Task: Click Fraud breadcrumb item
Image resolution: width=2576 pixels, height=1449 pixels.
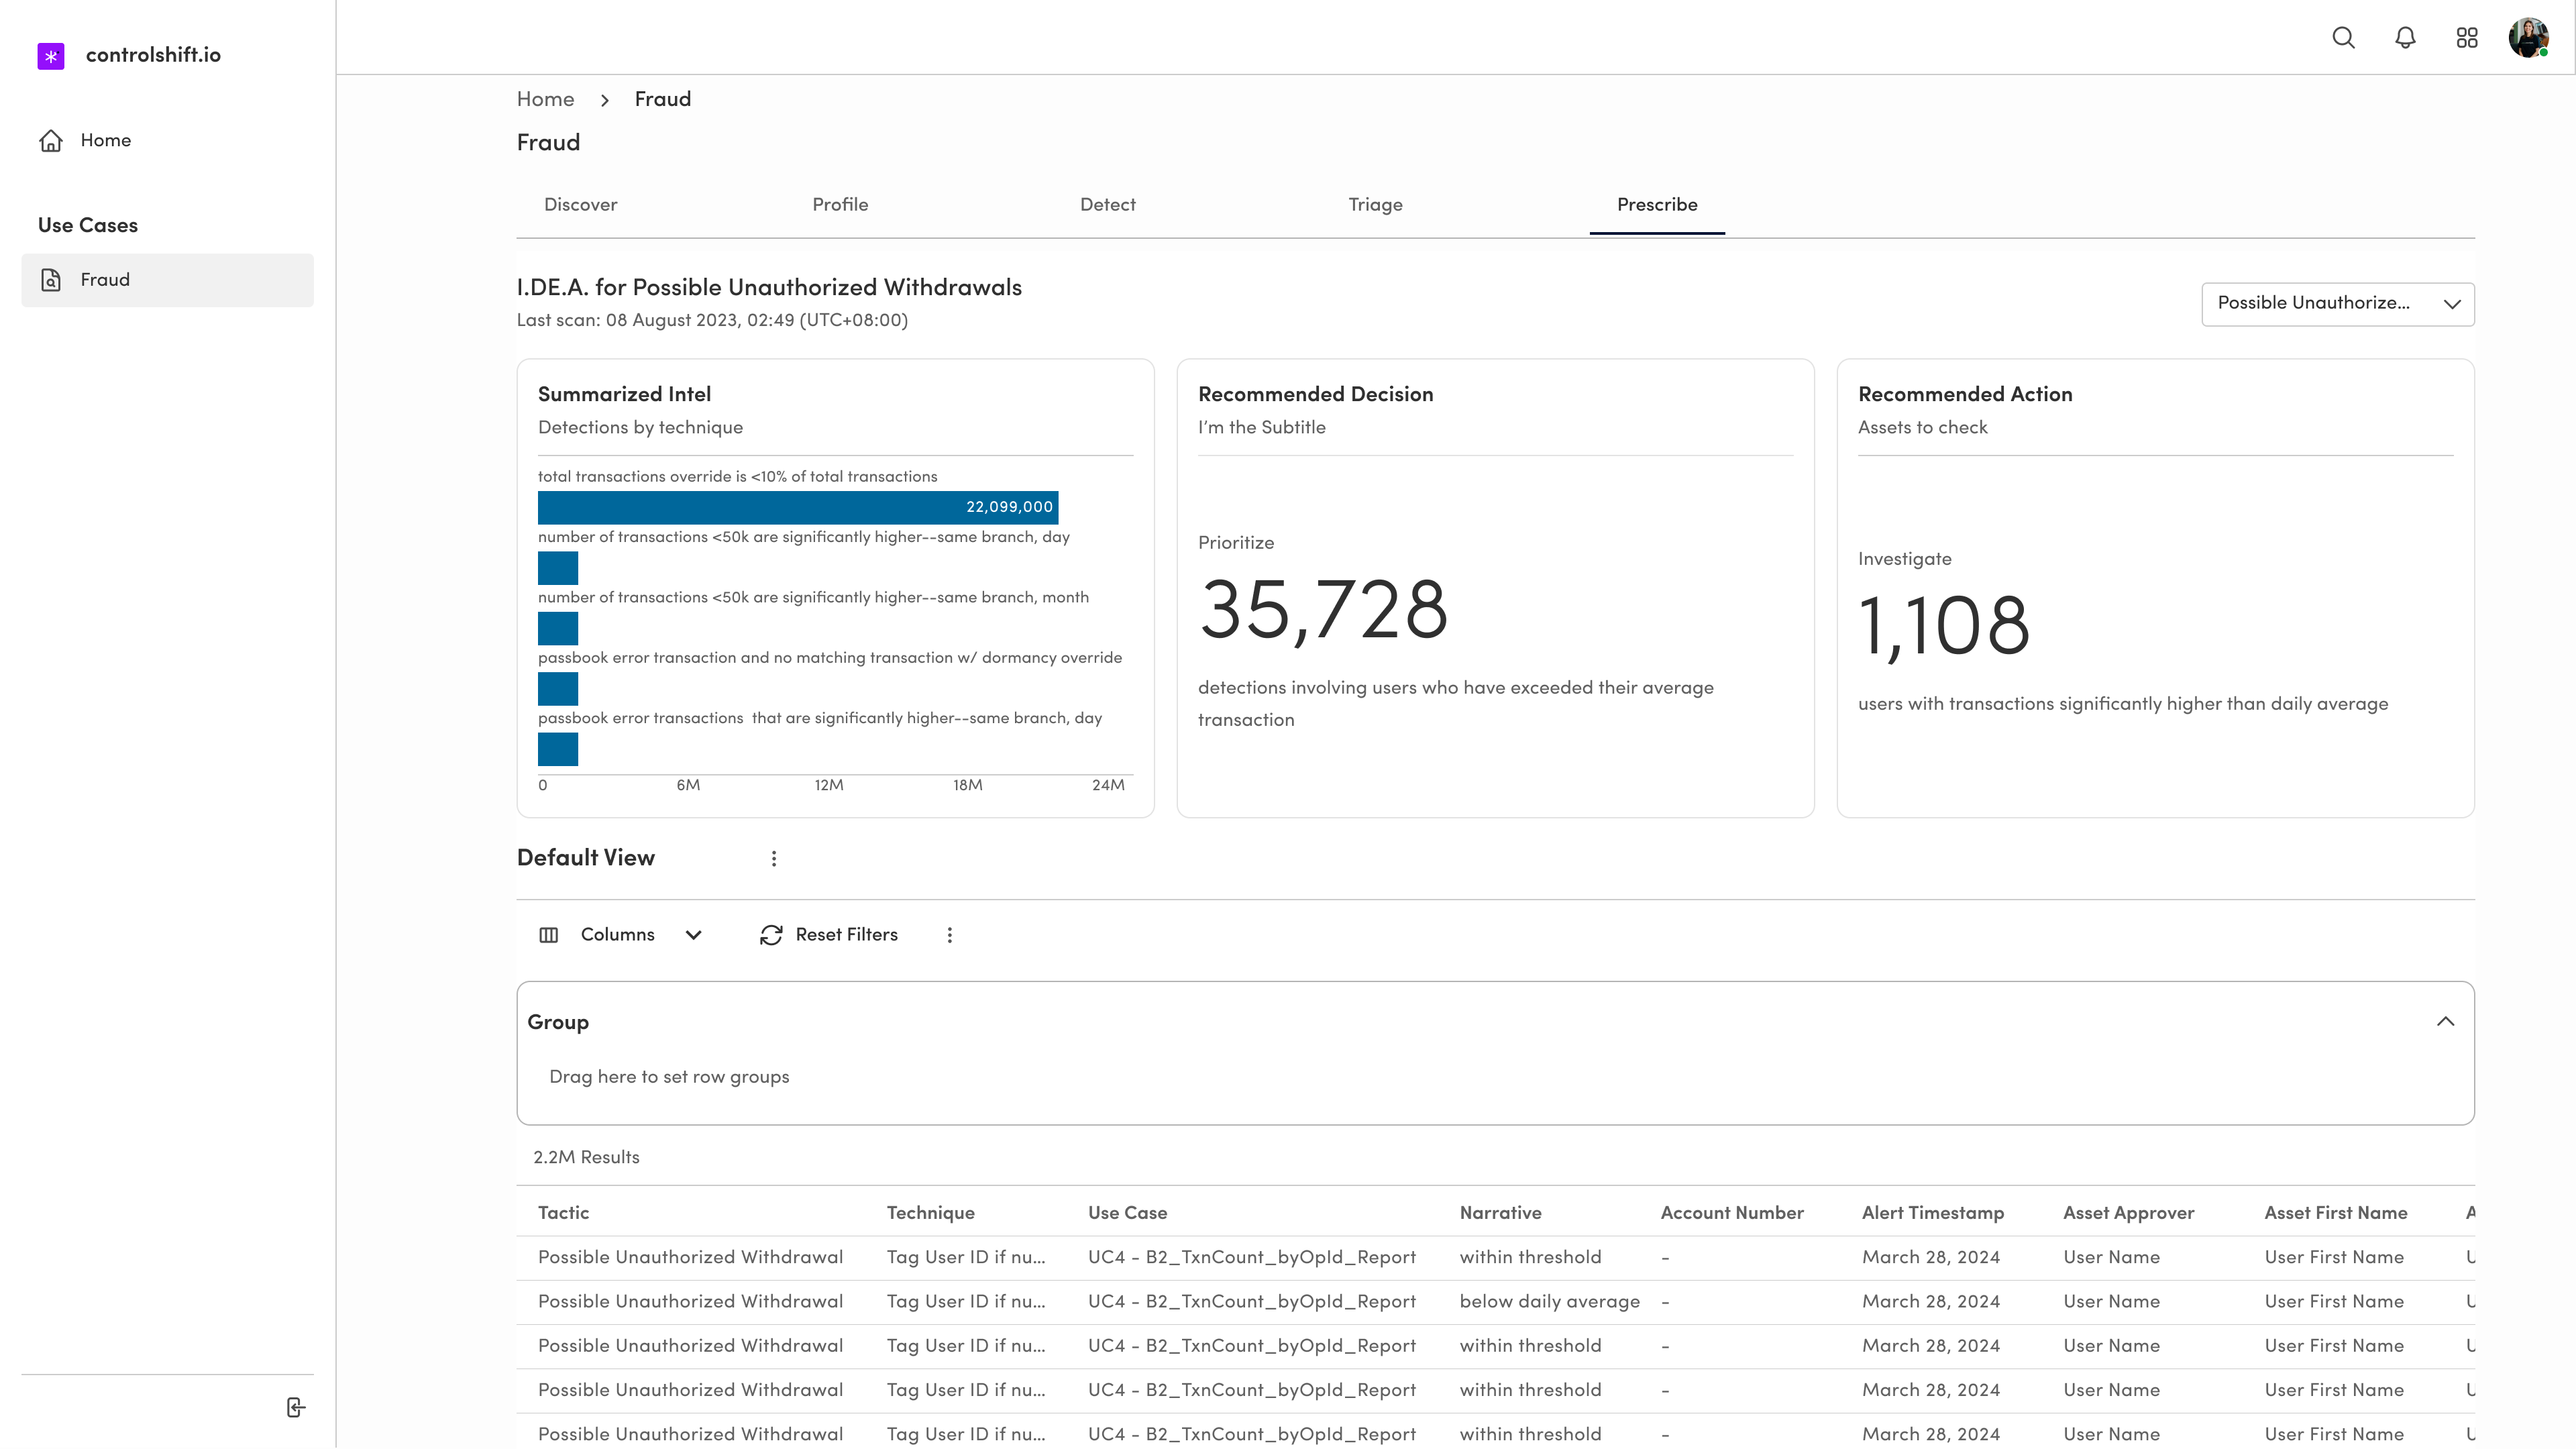Action: (x=662, y=99)
